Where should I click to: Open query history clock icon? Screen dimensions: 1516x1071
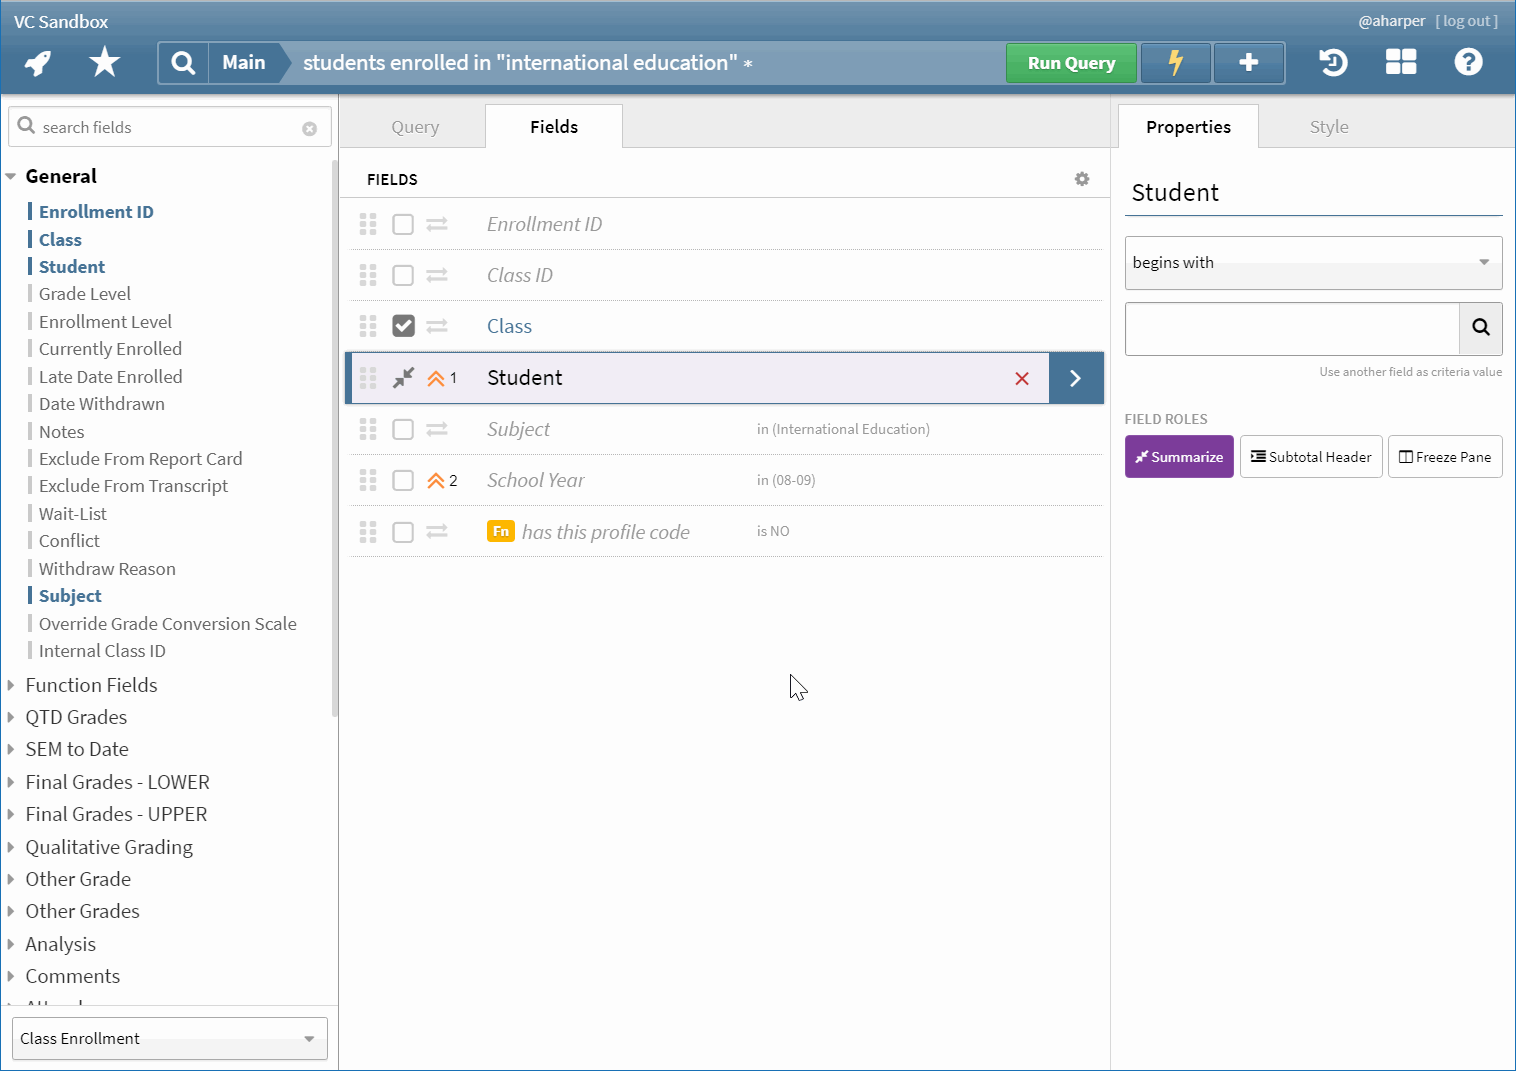[1333, 63]
